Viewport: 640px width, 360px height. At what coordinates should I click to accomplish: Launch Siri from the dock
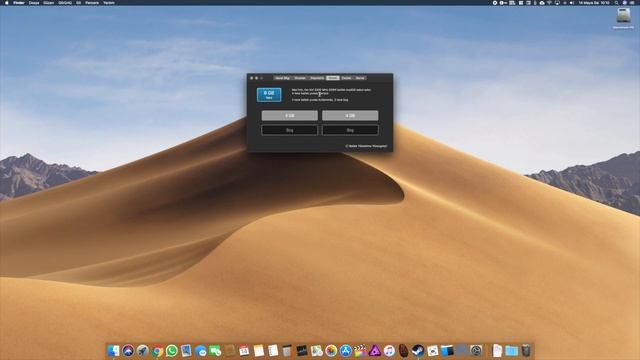tap(128, 351)
